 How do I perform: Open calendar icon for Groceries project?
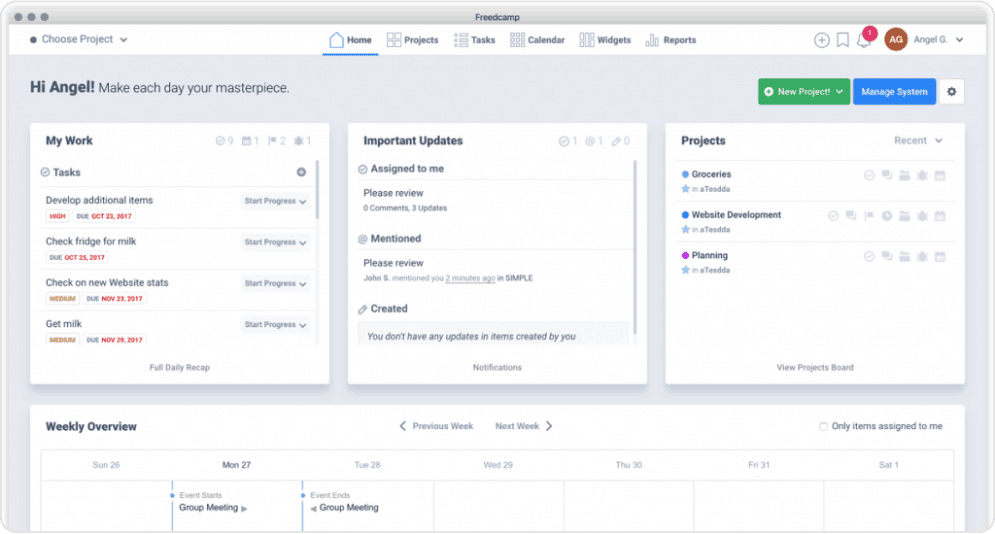tap(940, 175)
